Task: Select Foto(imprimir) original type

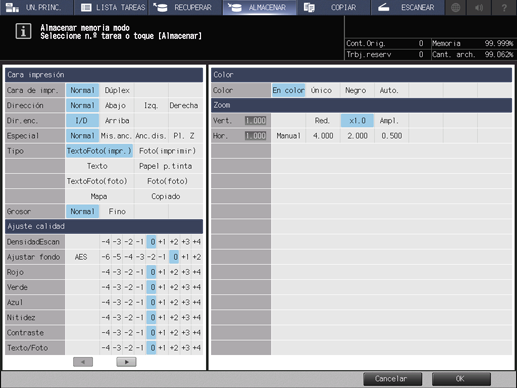Action: point(168,151)
